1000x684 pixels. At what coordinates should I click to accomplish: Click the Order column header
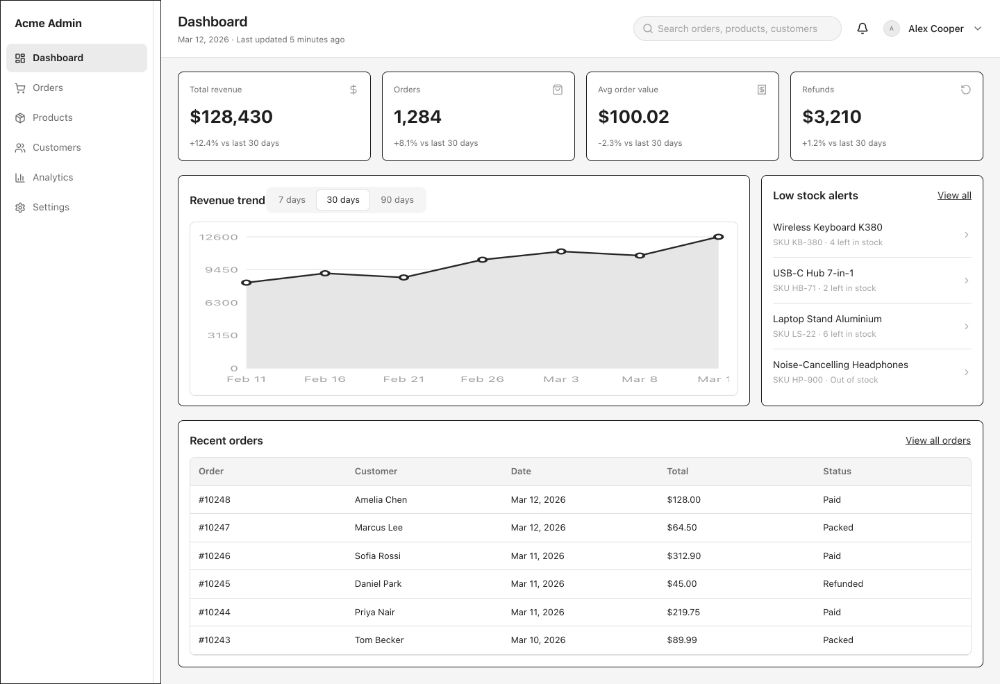(x=211, y=471)
